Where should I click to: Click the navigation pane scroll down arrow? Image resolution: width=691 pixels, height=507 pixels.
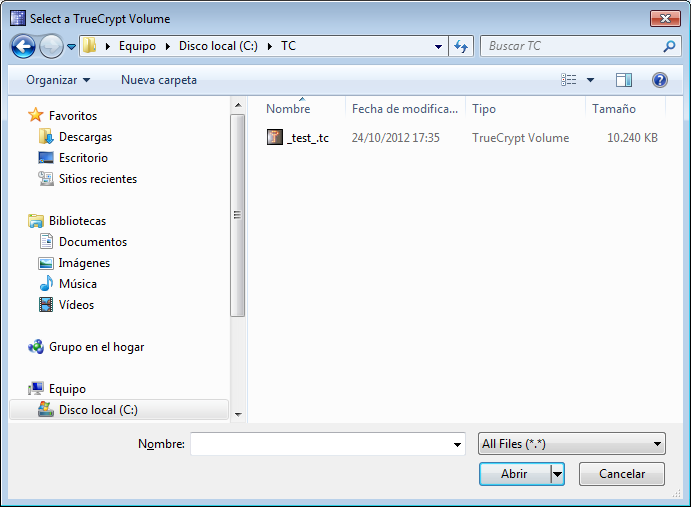coord(238,414)
